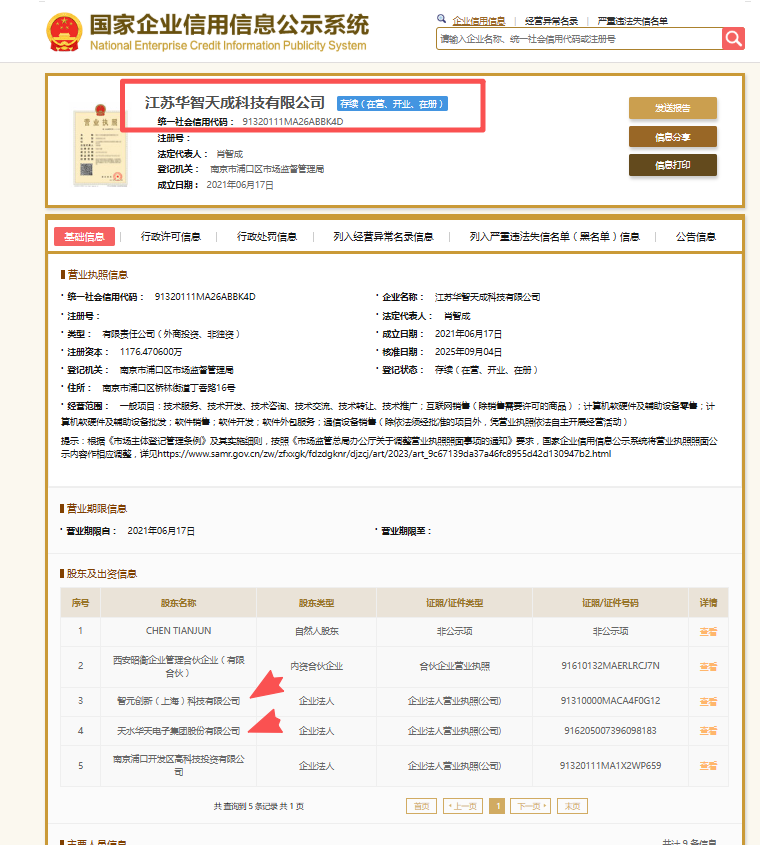The image size is (760, 845).
Task: View details for shareholder CHEN TIANJUN
Action: pyautogui.click(x=708, y=632)
